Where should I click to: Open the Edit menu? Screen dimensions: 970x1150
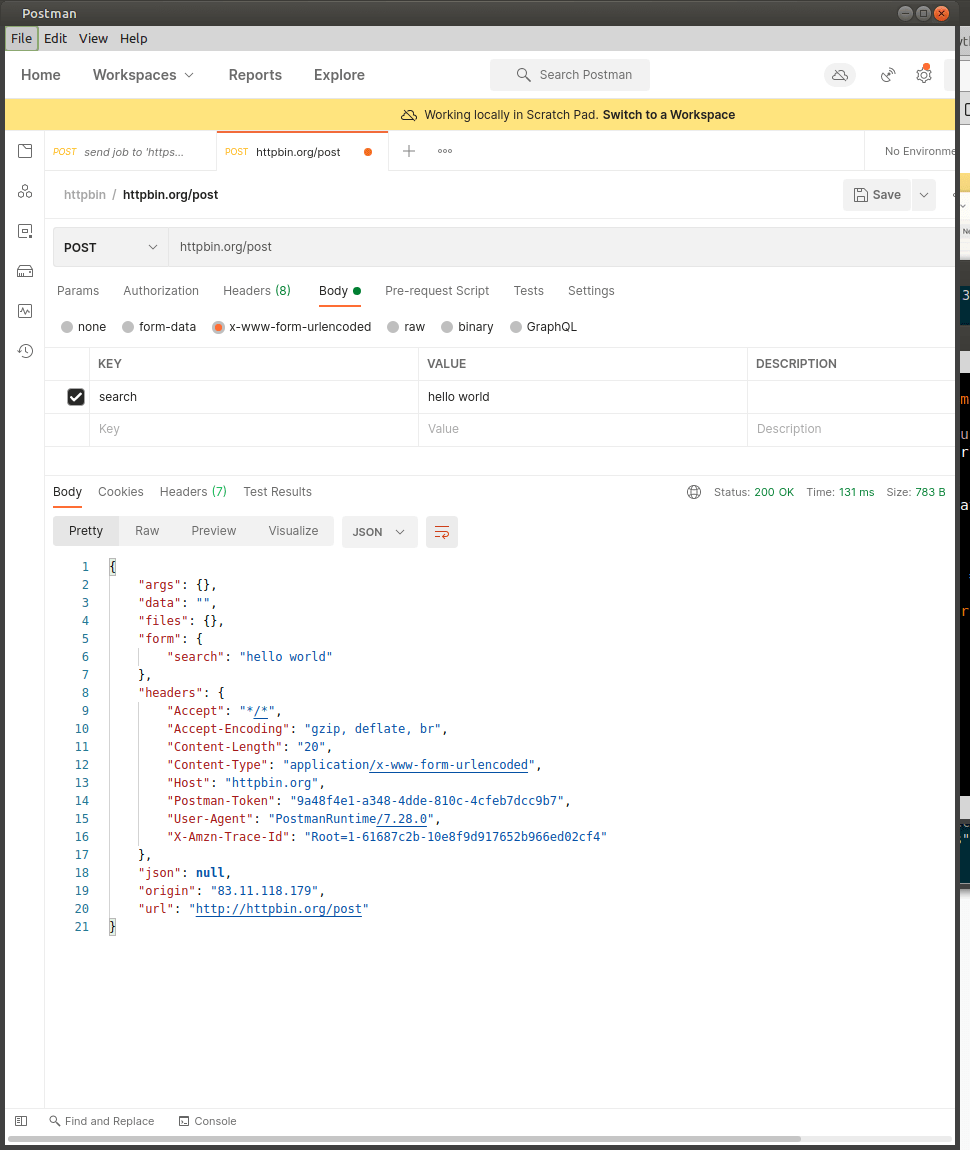click(55, 38)
